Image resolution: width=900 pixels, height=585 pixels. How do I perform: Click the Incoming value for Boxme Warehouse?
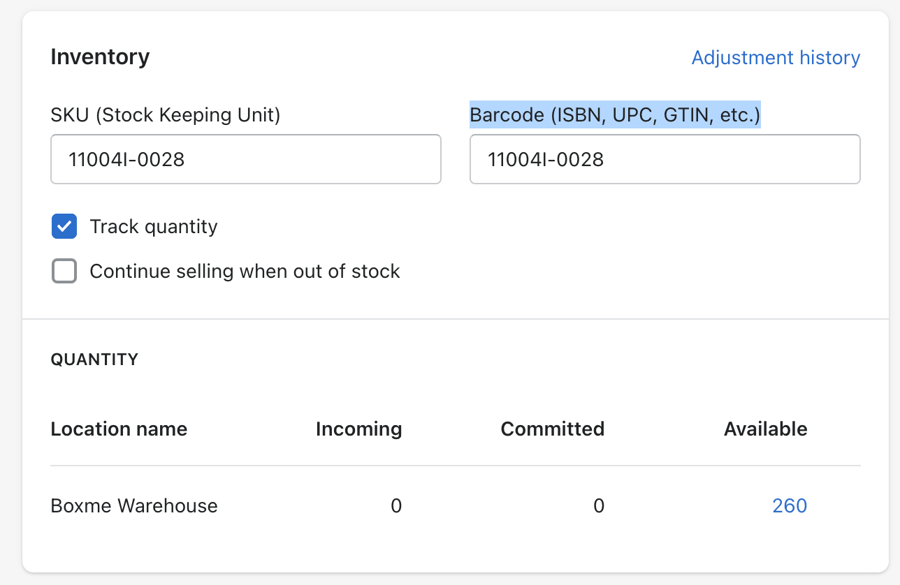(396, 506)
